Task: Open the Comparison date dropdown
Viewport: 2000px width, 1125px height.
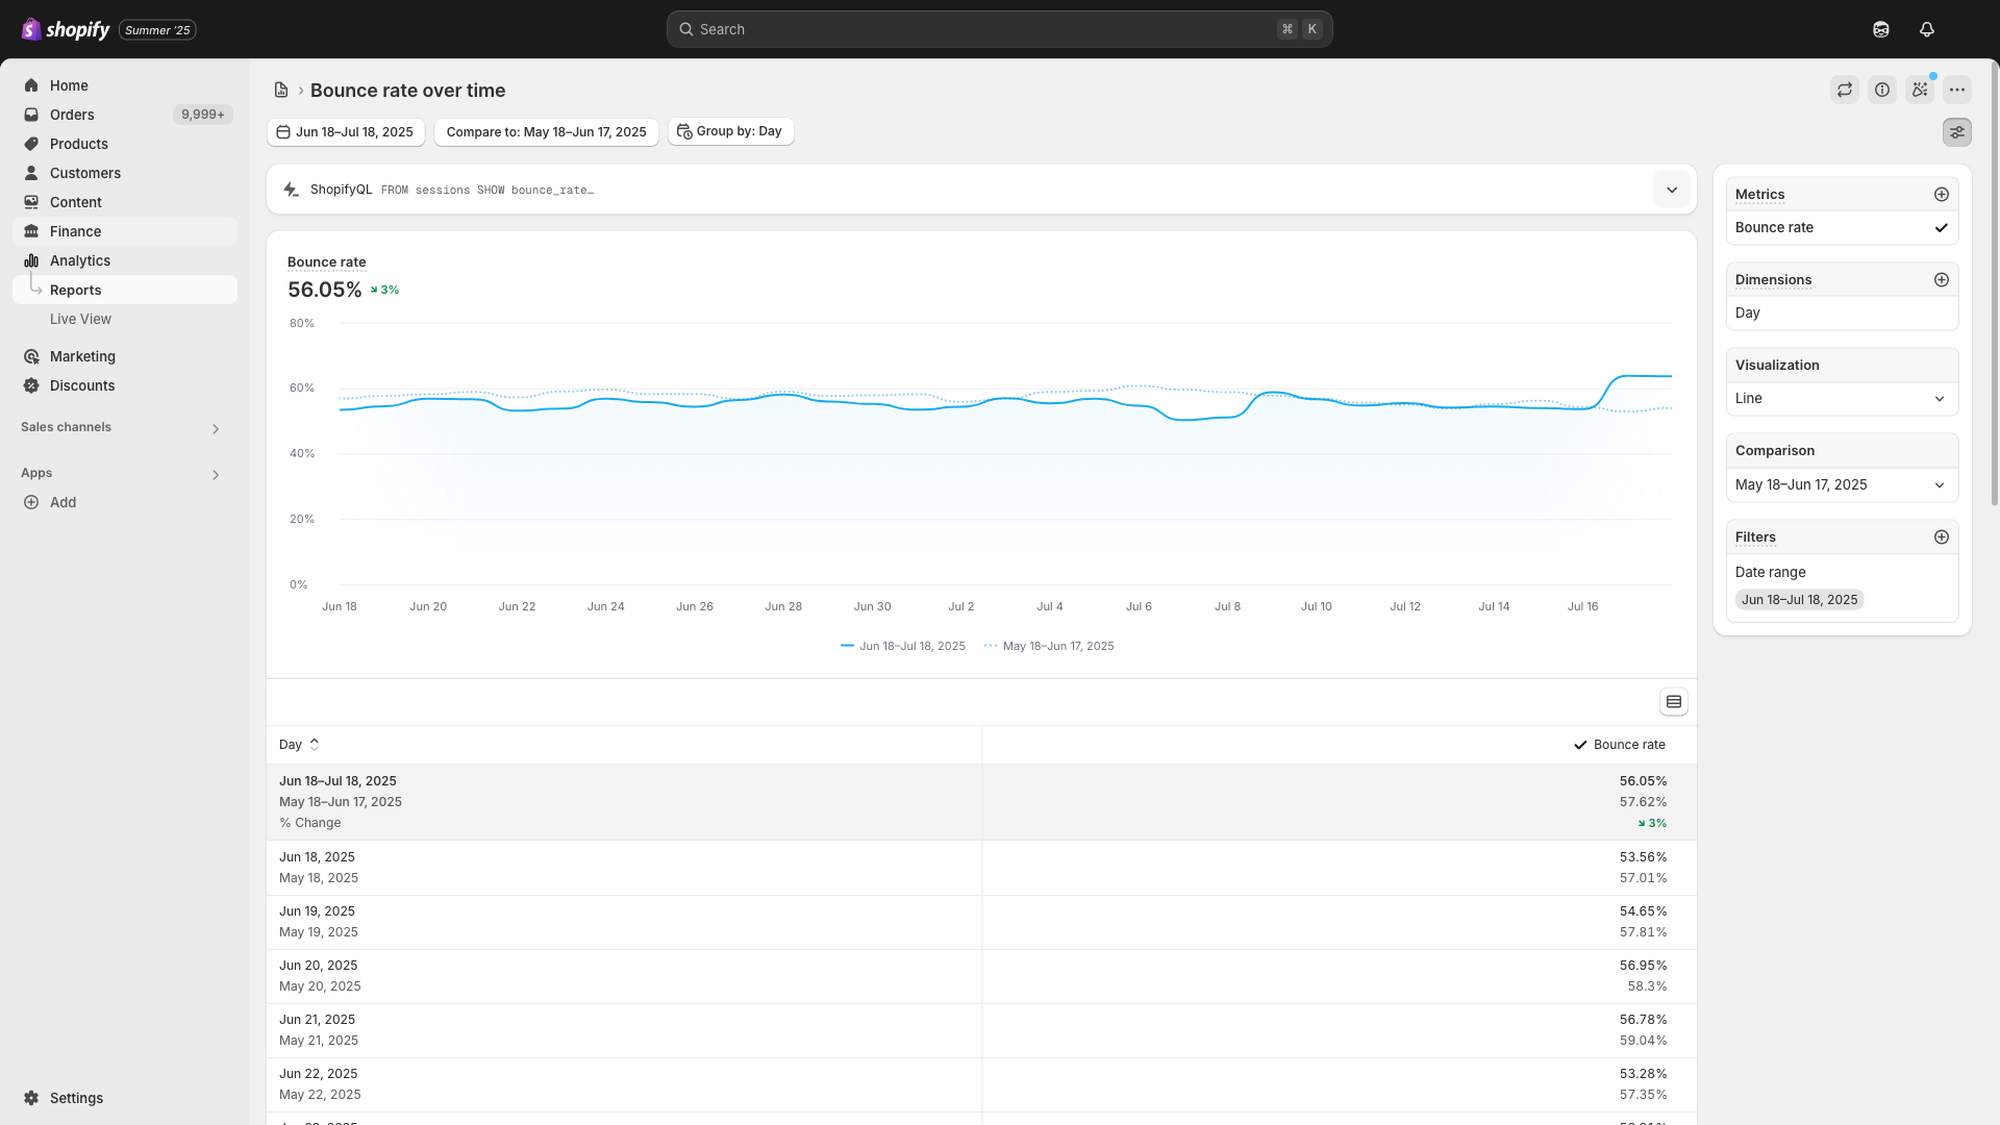Action: [1841, 485]
